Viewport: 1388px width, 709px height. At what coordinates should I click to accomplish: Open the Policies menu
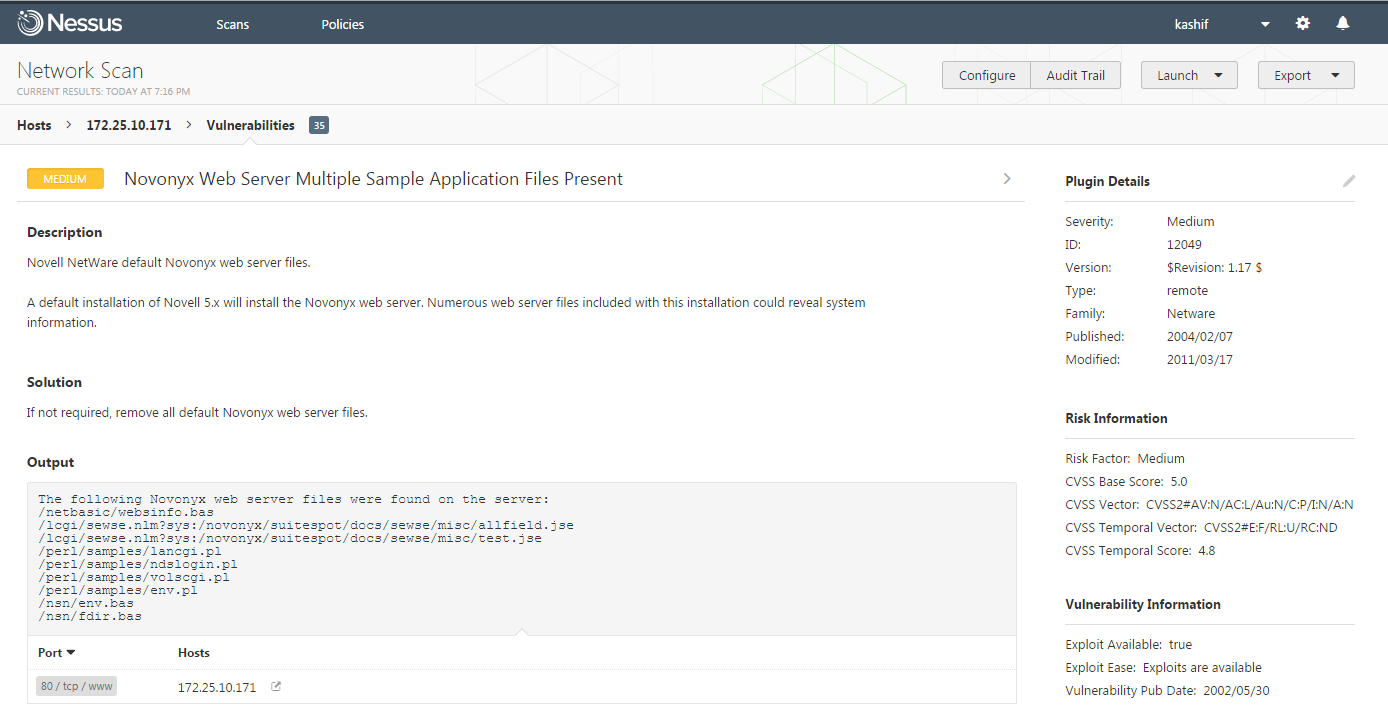[343, 24]
